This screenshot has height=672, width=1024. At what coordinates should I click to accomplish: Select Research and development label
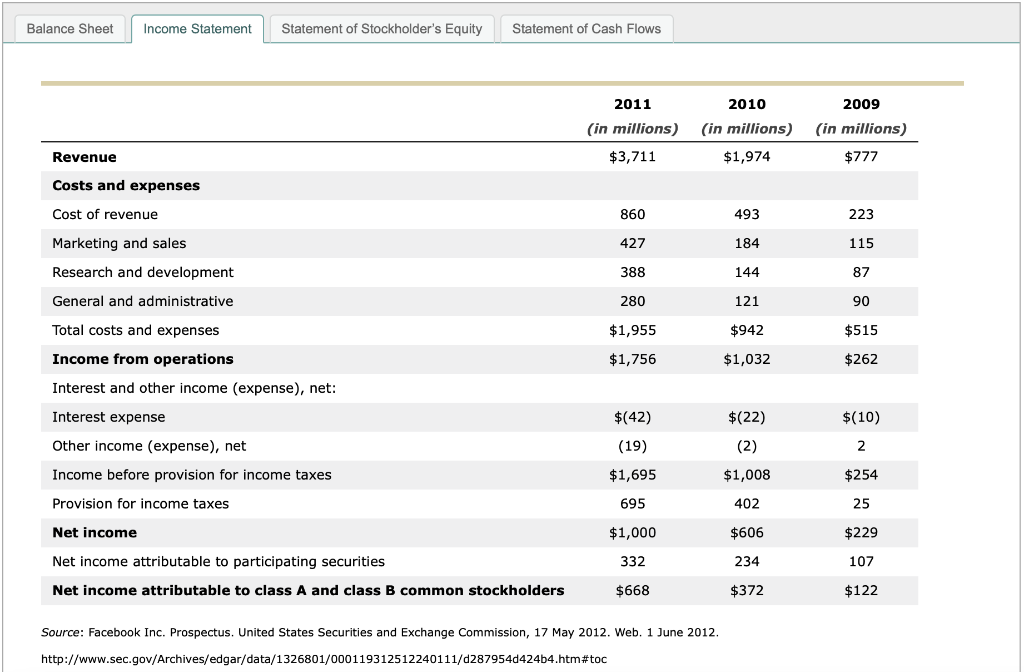point(143,272)
